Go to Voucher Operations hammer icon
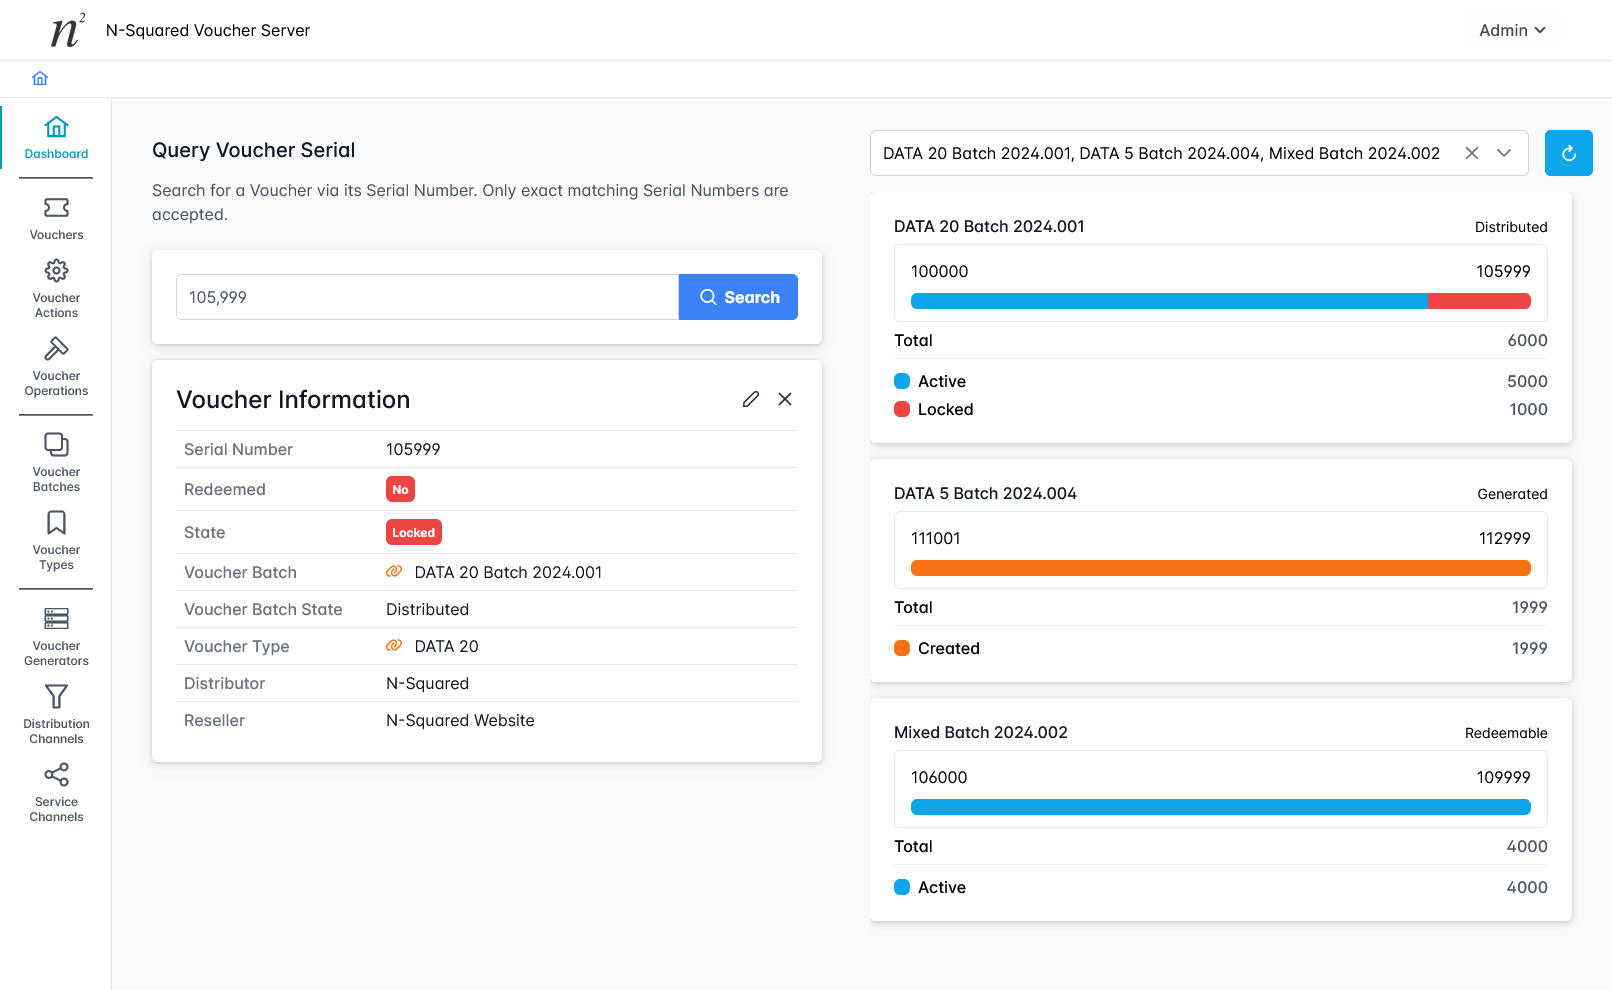The width and height of the screenshot is (1612, 990). (56, 349)
